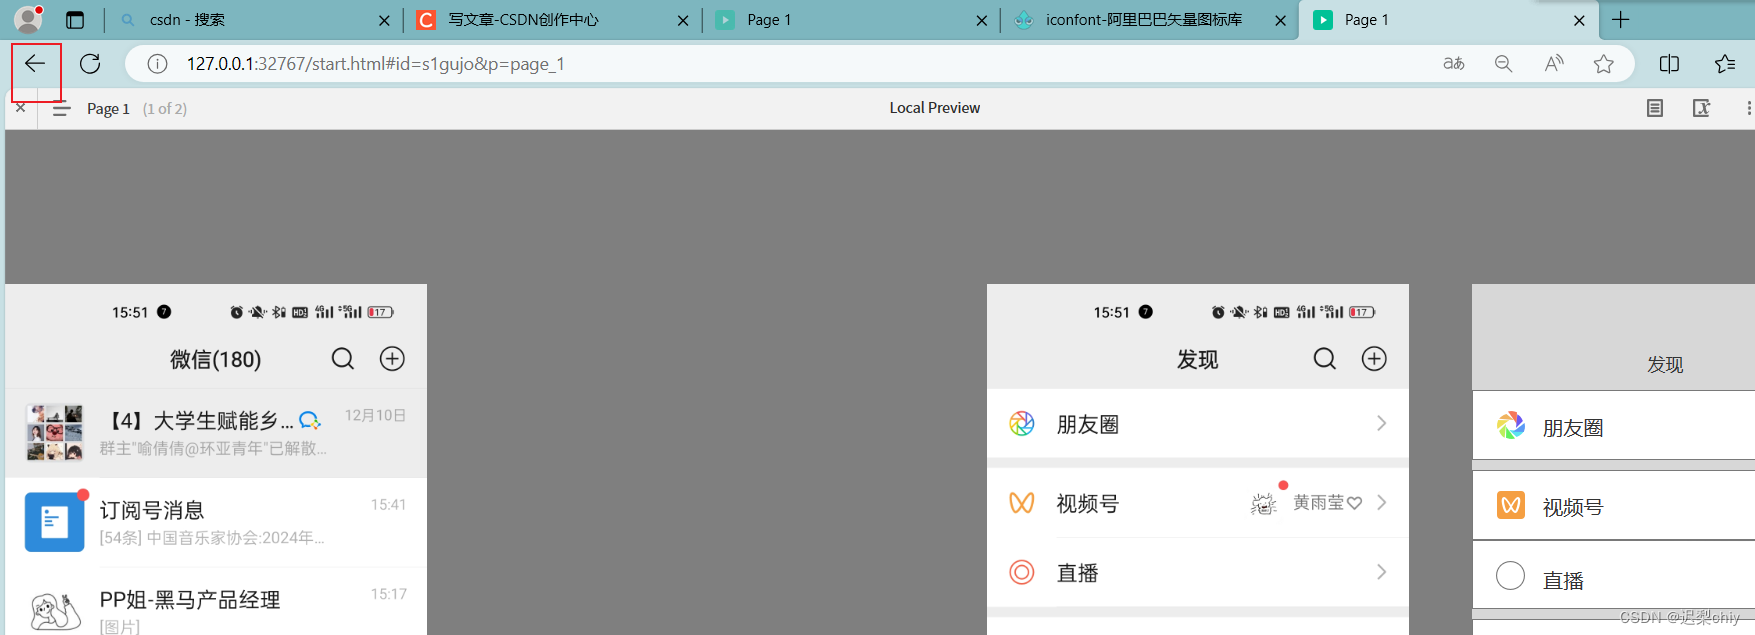Close the csdn - 搜索 tab
The width and height of the screenshot is (1755, 635).
click(384, 20)
